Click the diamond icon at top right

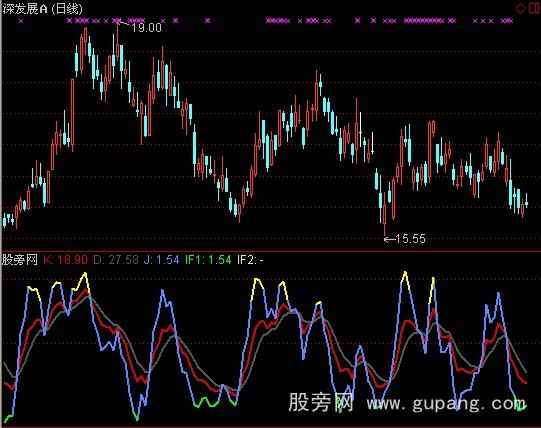pyautogui.click(x=520, y=8)
